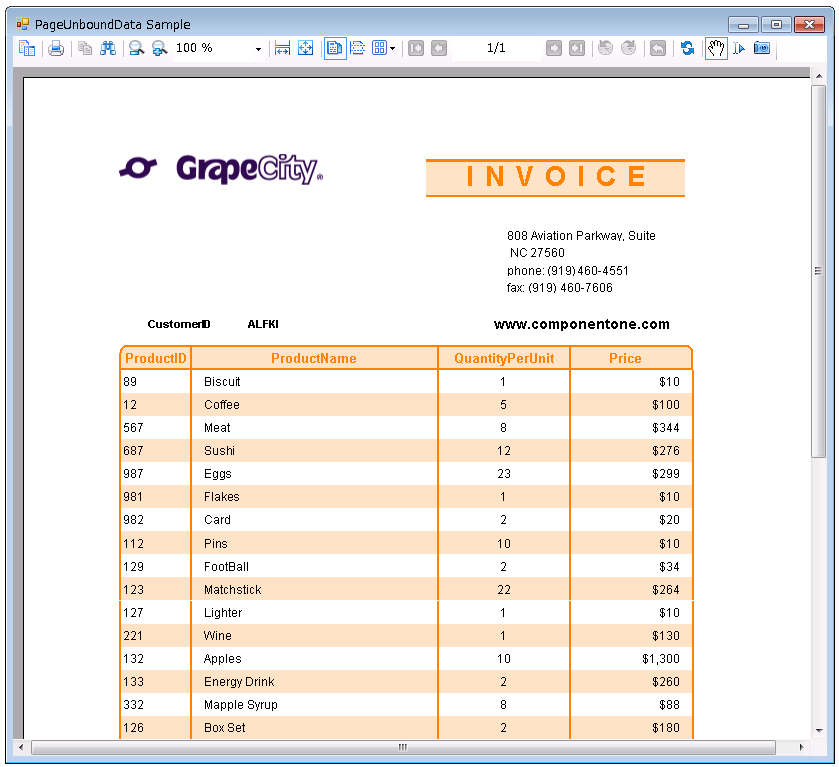Open the zoom percentage dropdown
This screenshot has width=839, height=767.
point(257,48)
